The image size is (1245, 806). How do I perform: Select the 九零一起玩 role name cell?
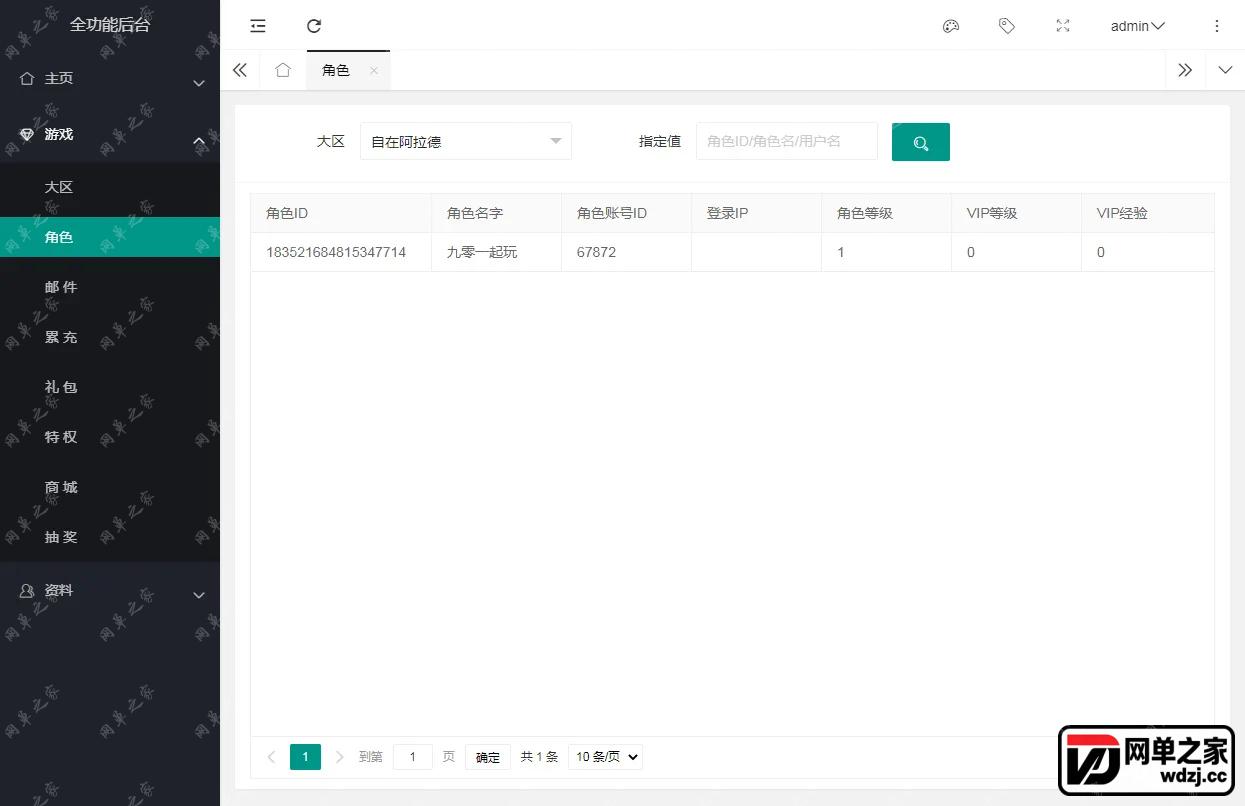coord(496,252)
